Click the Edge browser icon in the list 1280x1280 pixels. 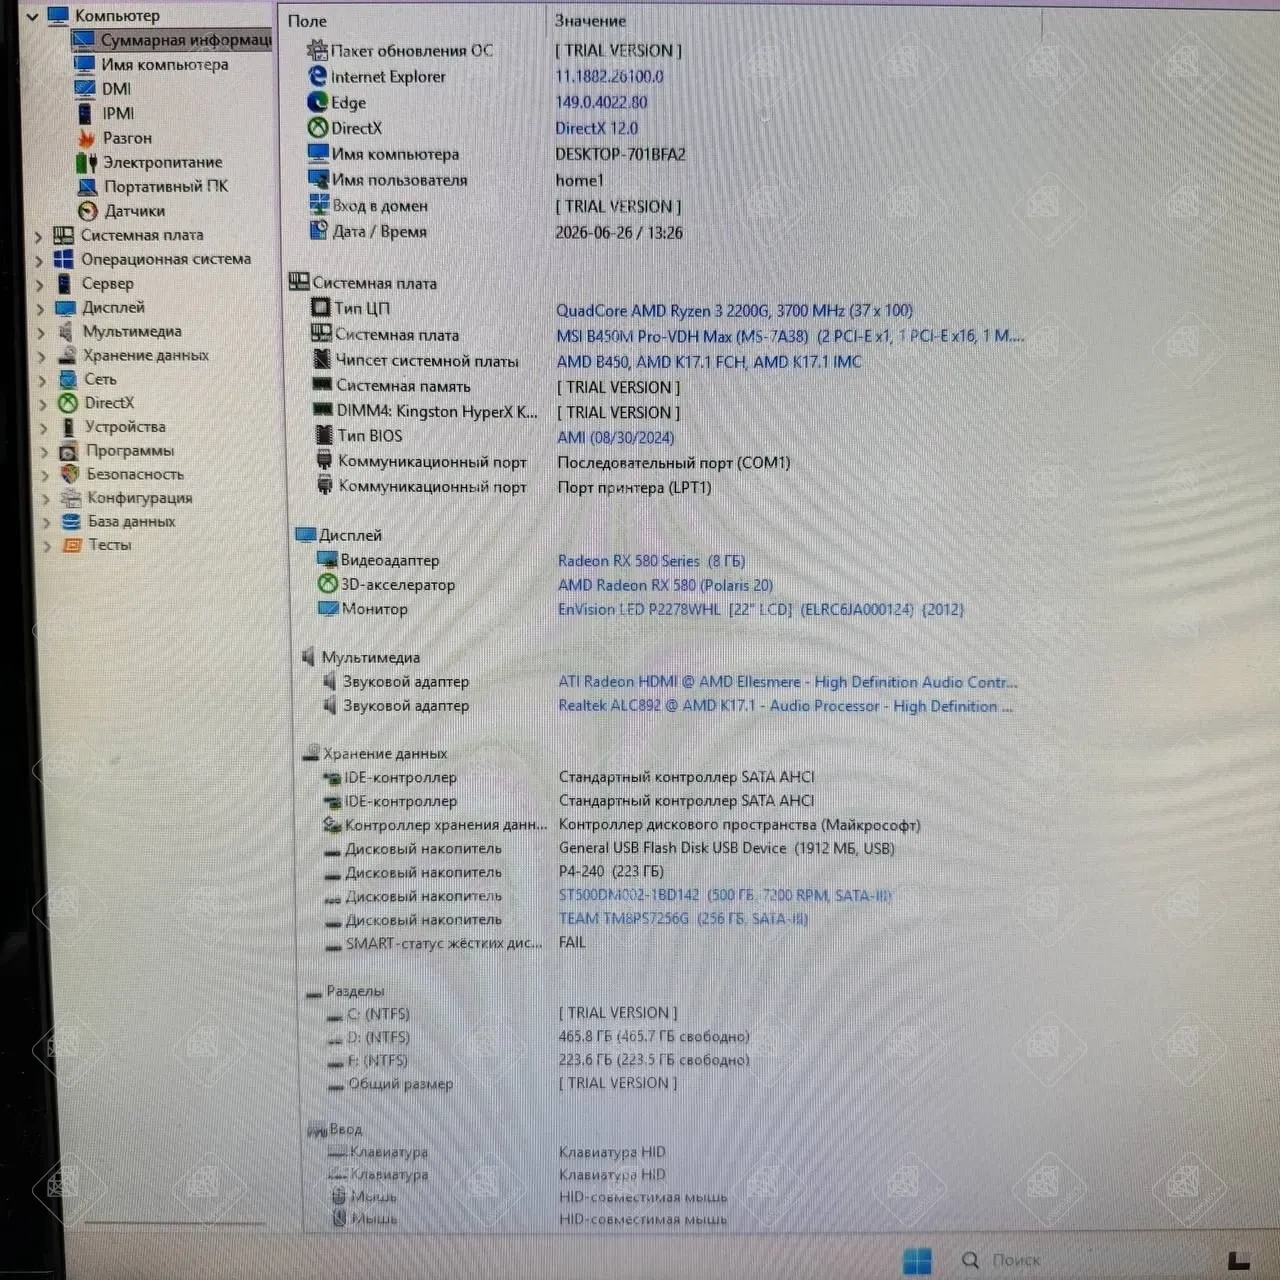(317, 102)
